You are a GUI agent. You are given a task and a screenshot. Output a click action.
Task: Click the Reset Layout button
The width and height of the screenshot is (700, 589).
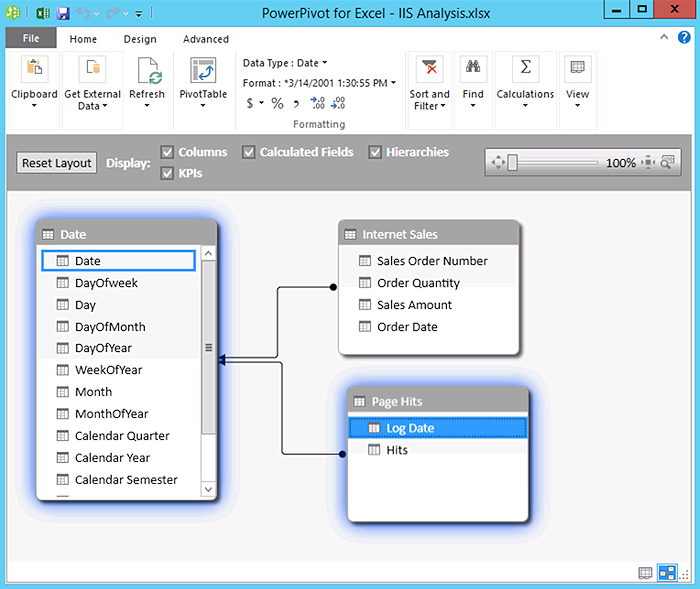57,163
